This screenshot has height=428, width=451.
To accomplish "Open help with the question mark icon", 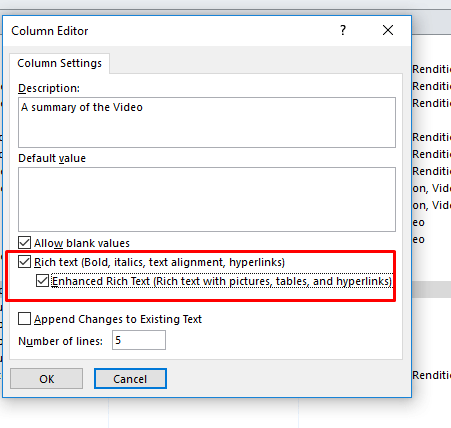I will [343, 30].
